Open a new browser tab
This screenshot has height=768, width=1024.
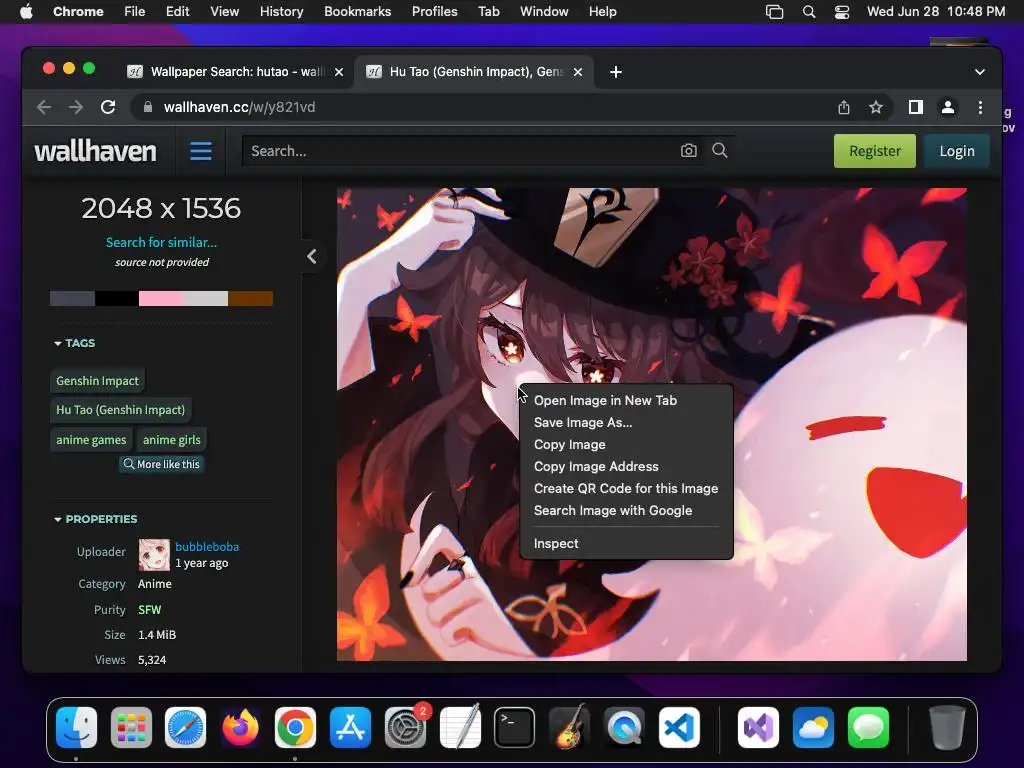pyautogui.click(x=615, y=72)
